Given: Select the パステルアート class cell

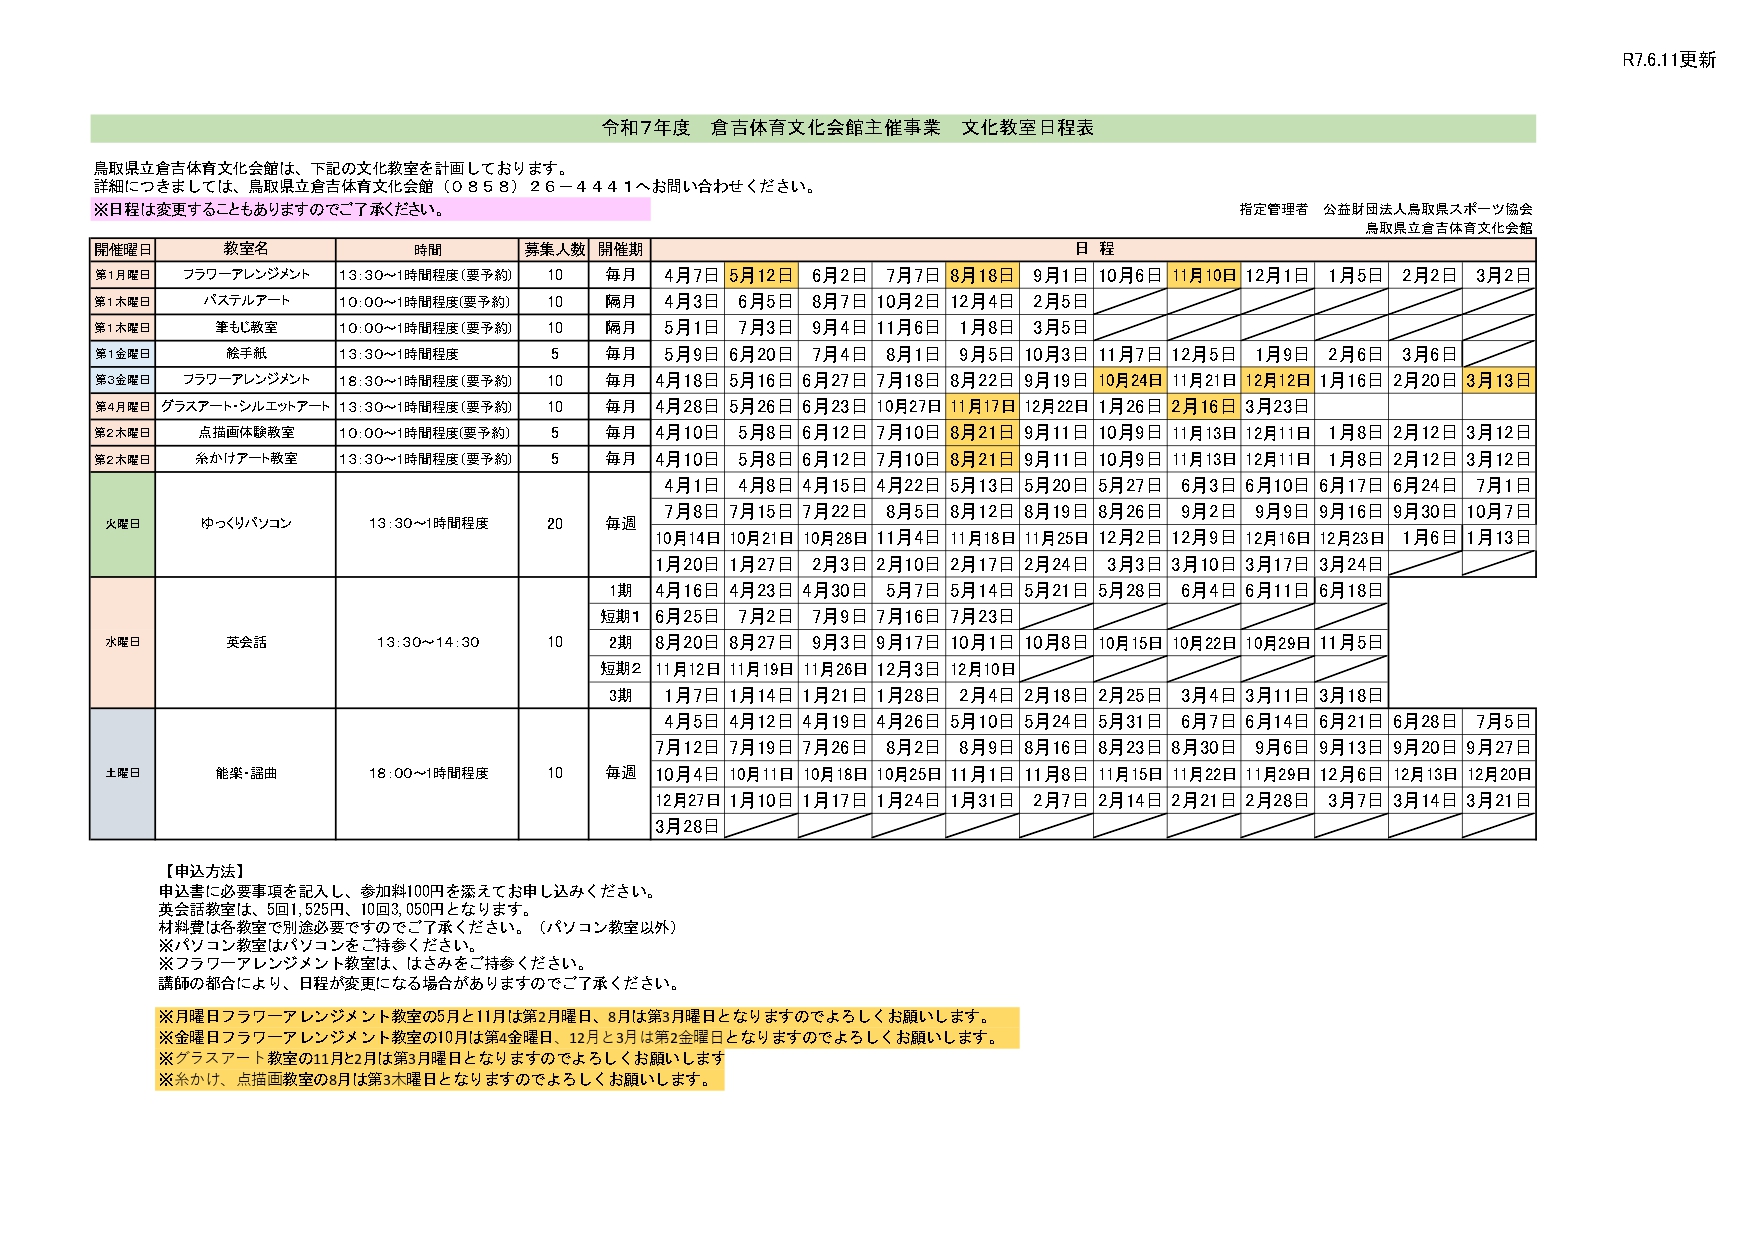Looking at the screenshot, I should pyautogui.click(x=246, y=301).
